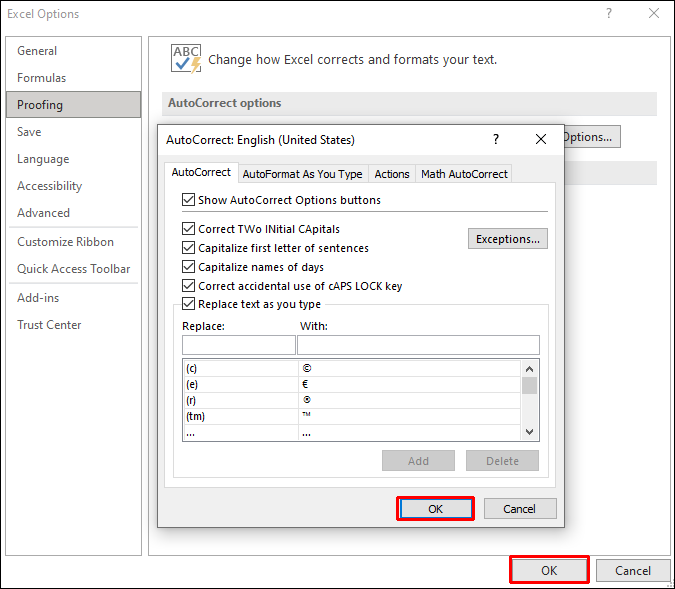Toggle Capitalize first letter of sentences
Image resolution: width=675 pixels, height=589 pixels.
[x=188, y=248]
